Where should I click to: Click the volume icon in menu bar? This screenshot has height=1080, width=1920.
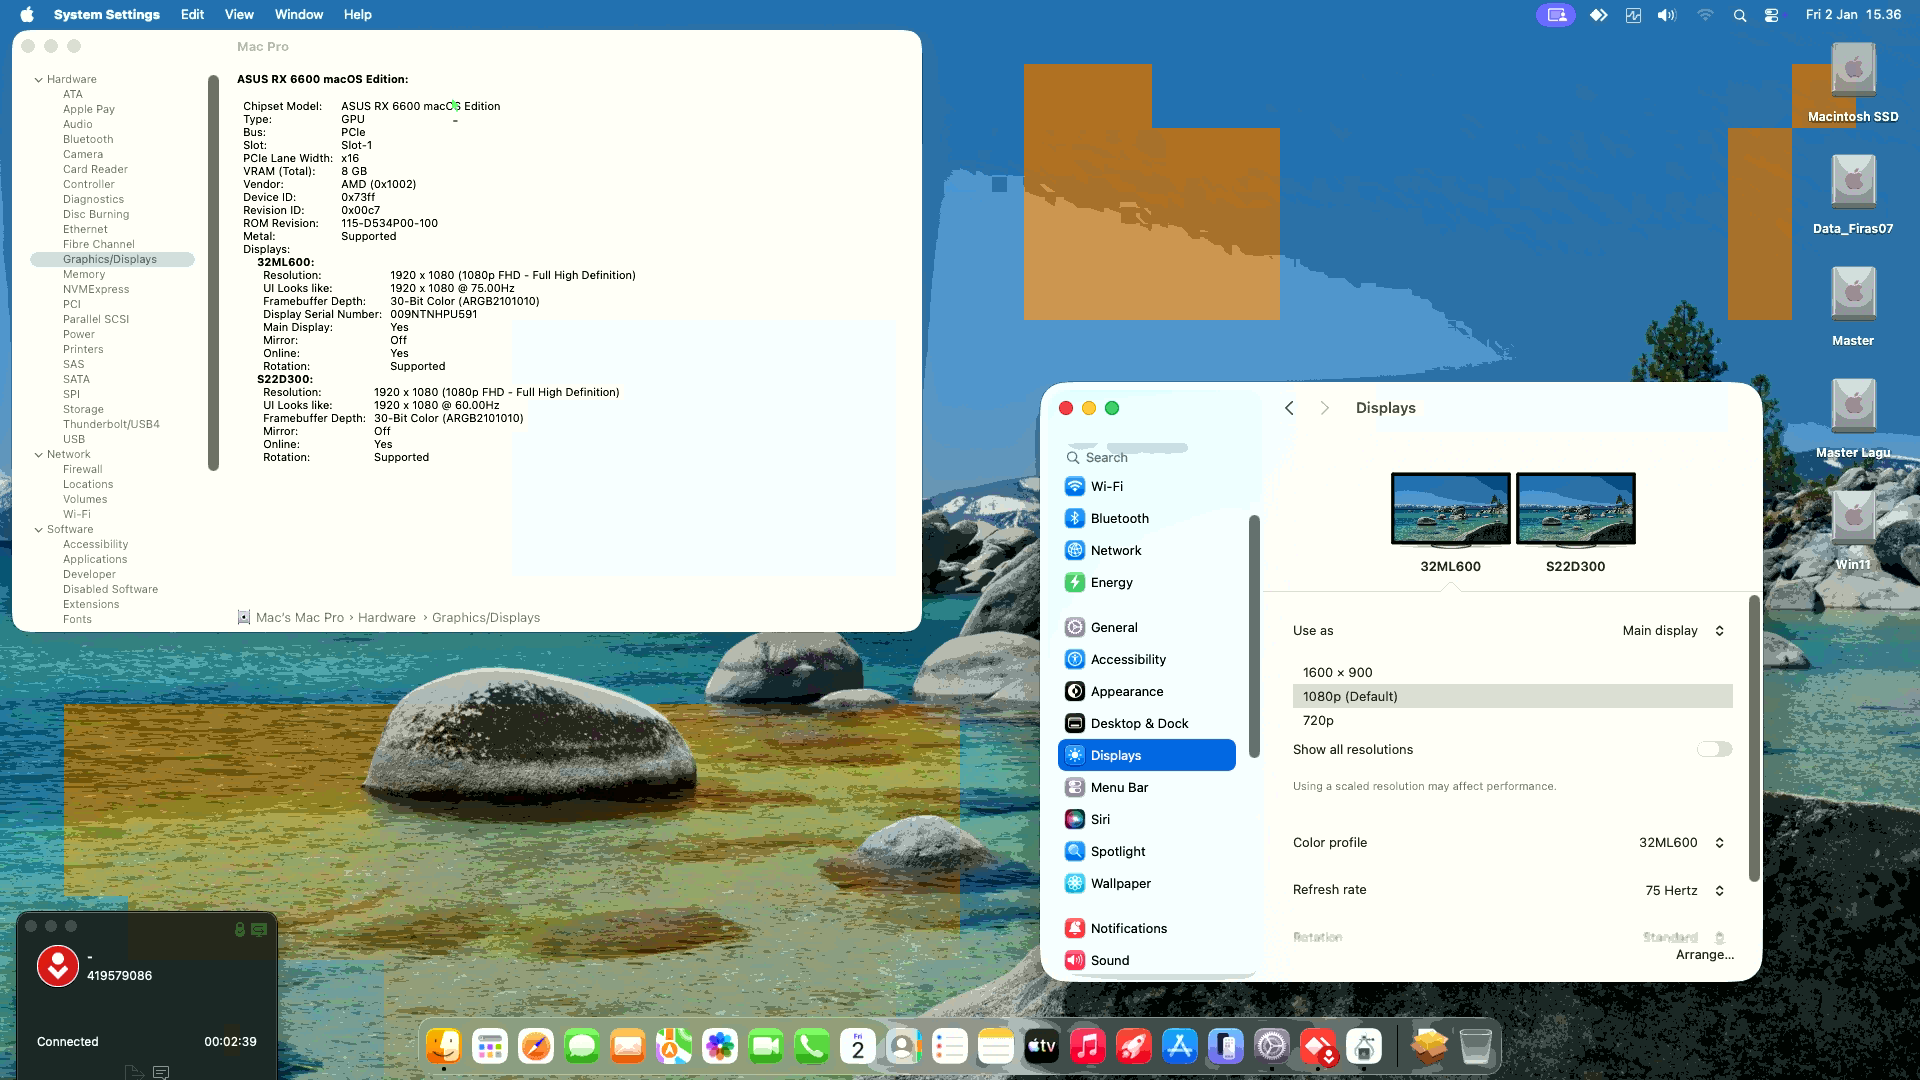(x=1667, y=15)
